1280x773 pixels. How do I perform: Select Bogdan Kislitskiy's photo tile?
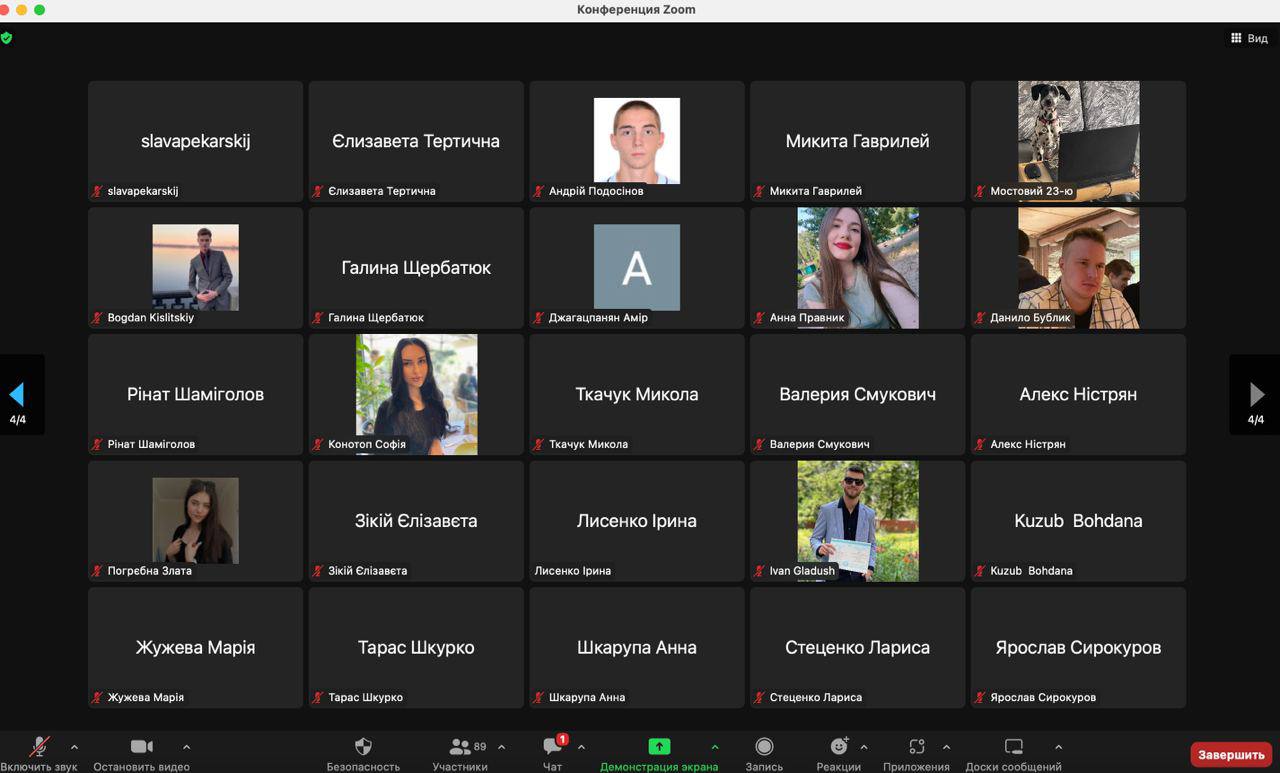[195, 267]
